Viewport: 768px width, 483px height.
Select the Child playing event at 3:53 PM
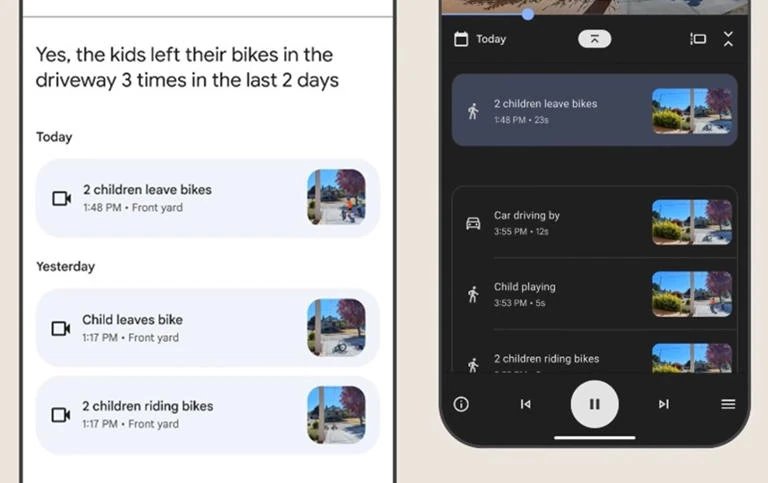pyautogui.click(x=594, y=294)
